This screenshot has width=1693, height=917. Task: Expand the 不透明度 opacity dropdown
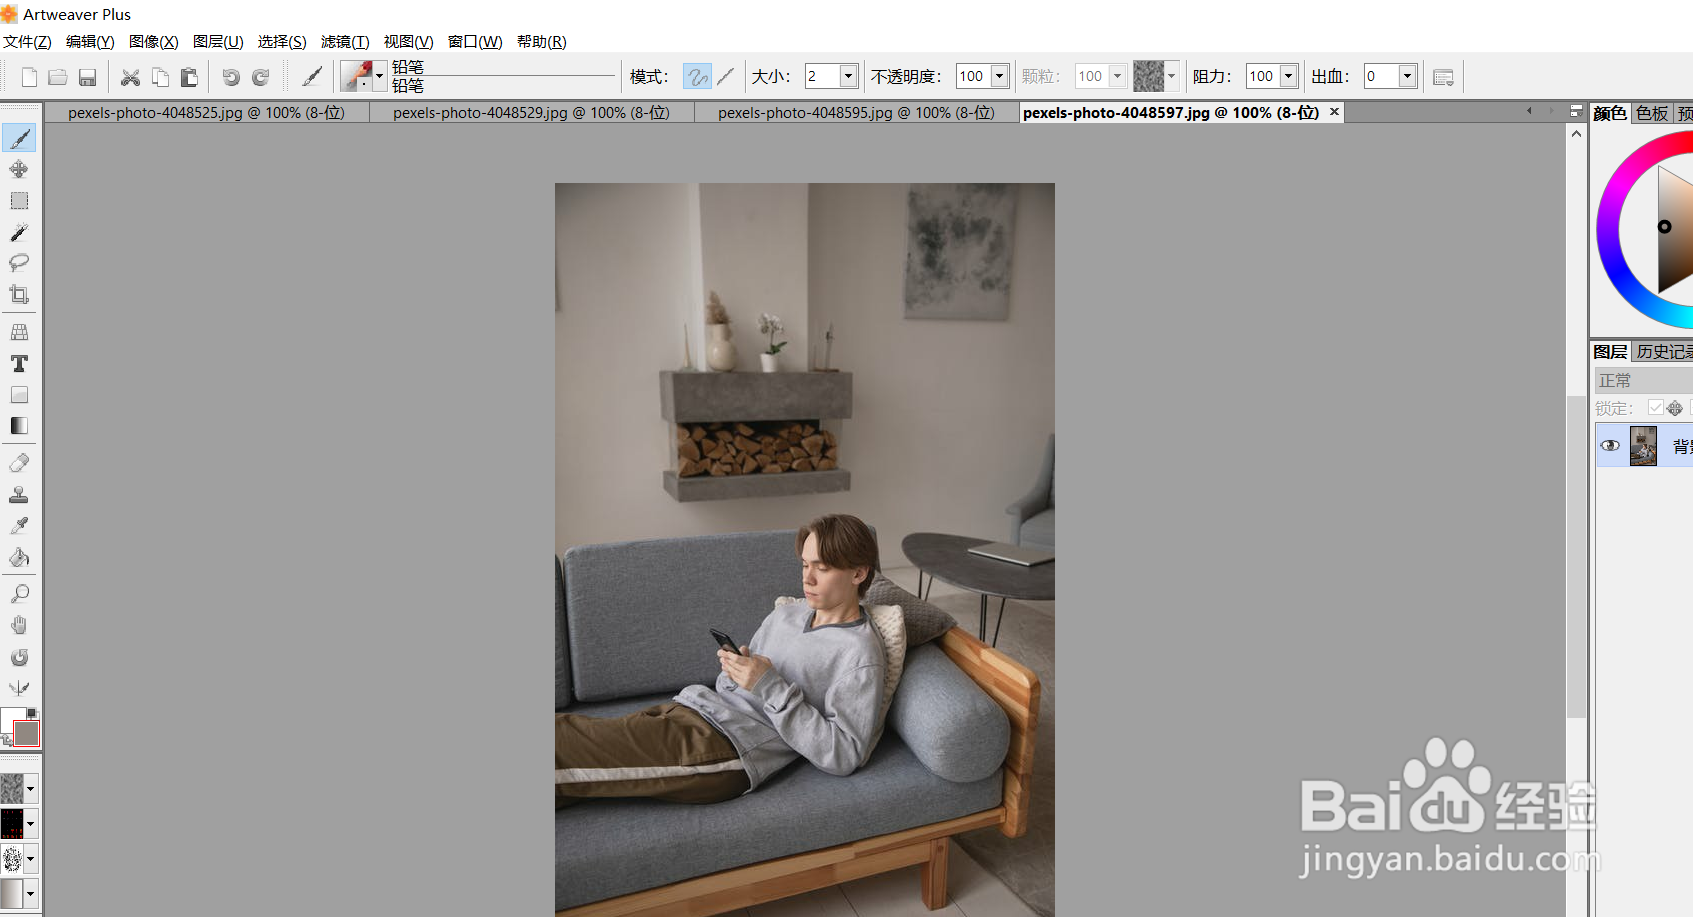[x=999, y=76]
